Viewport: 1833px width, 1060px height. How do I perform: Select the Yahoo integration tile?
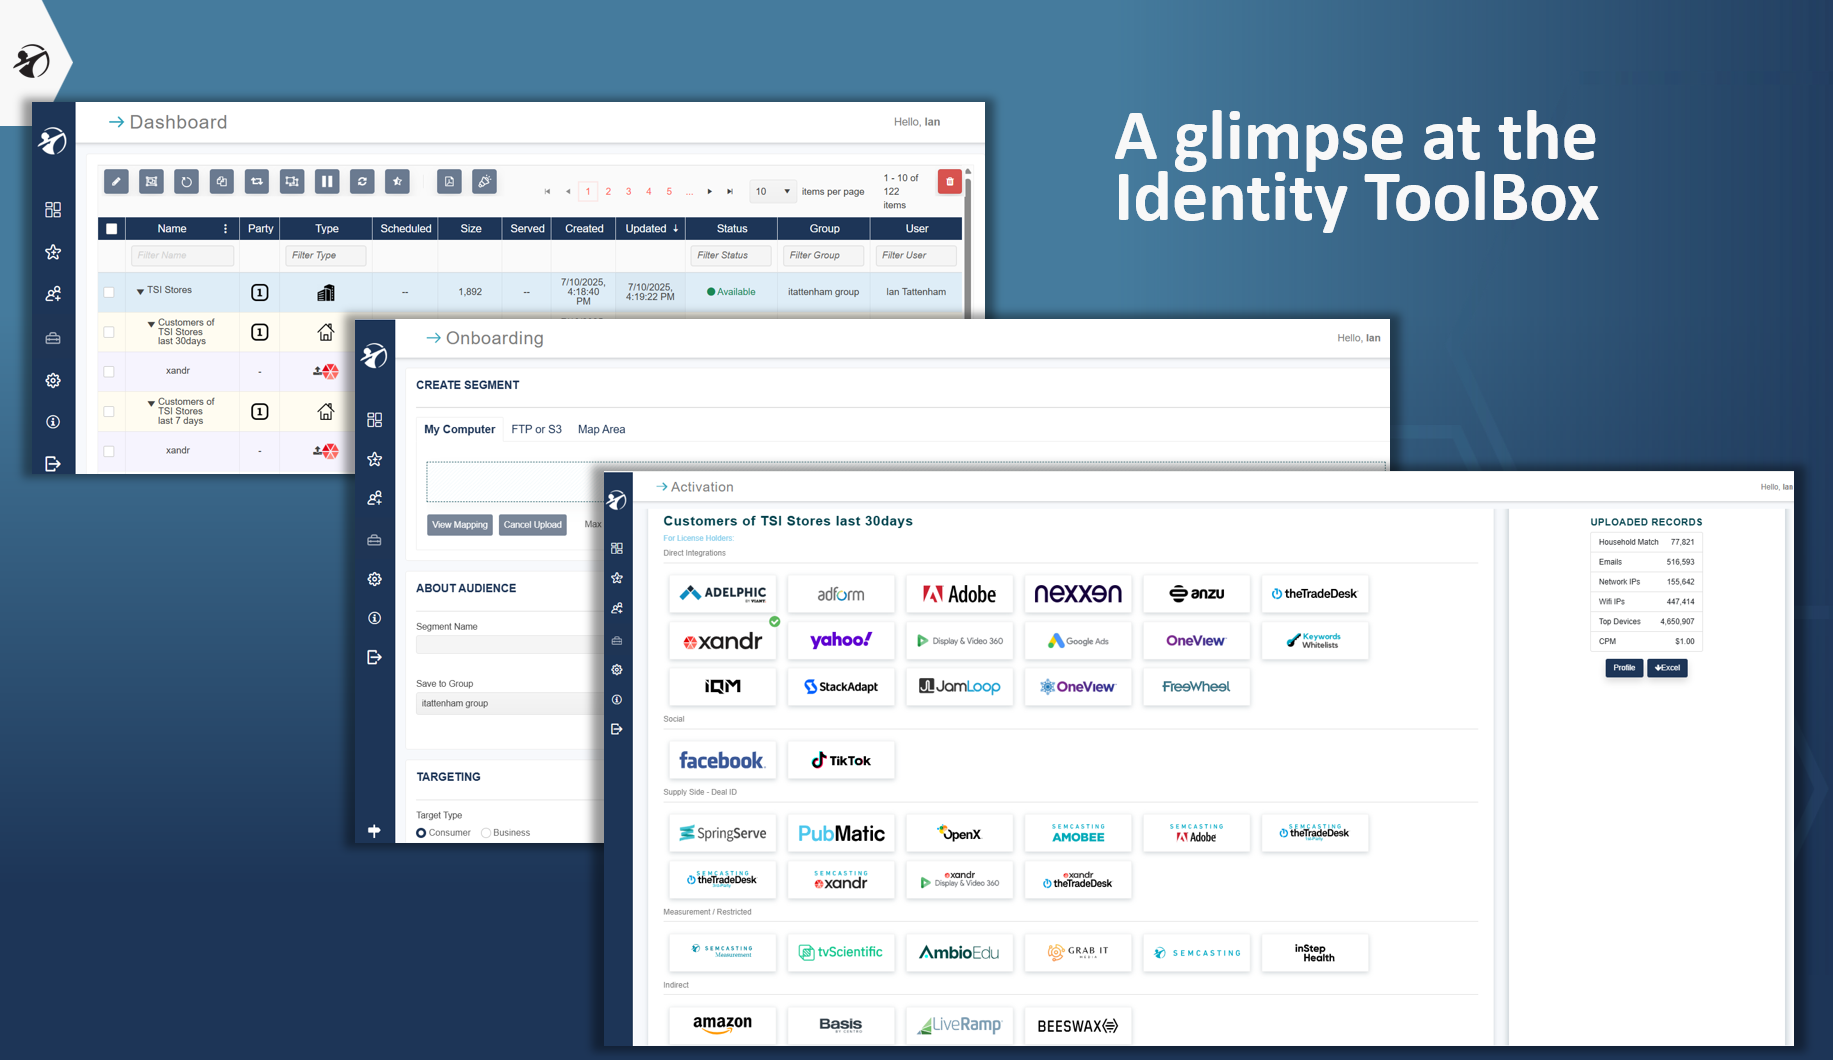(x=841, y=641)
